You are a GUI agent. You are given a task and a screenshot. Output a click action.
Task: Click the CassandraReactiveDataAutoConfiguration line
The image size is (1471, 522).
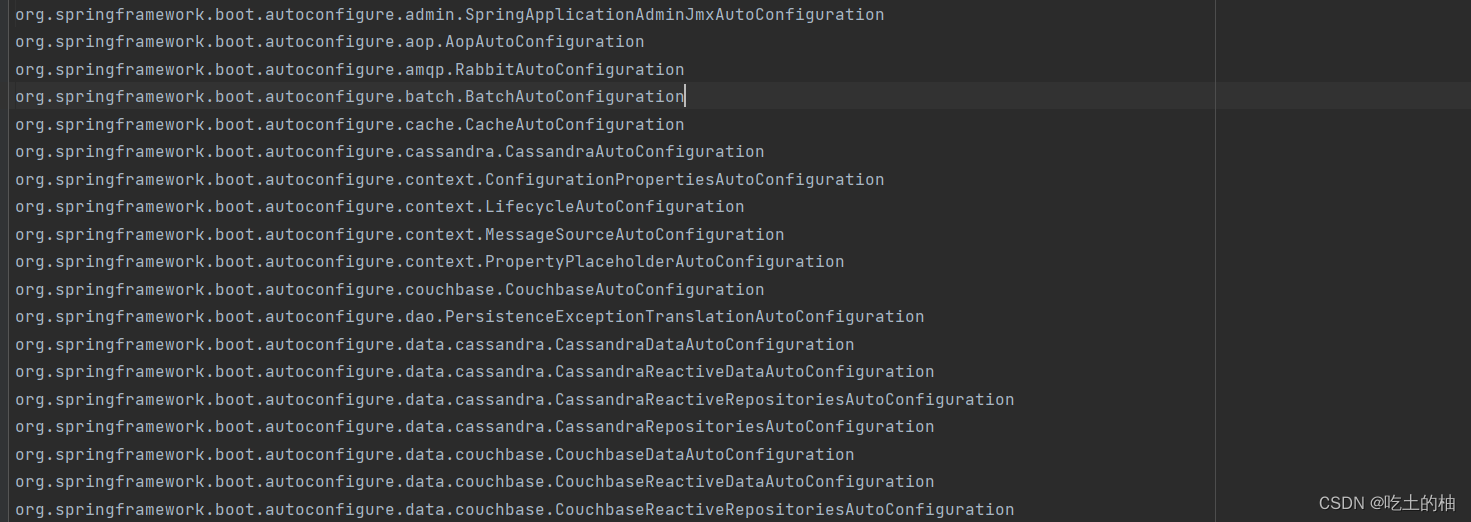(x=475, y=372)
